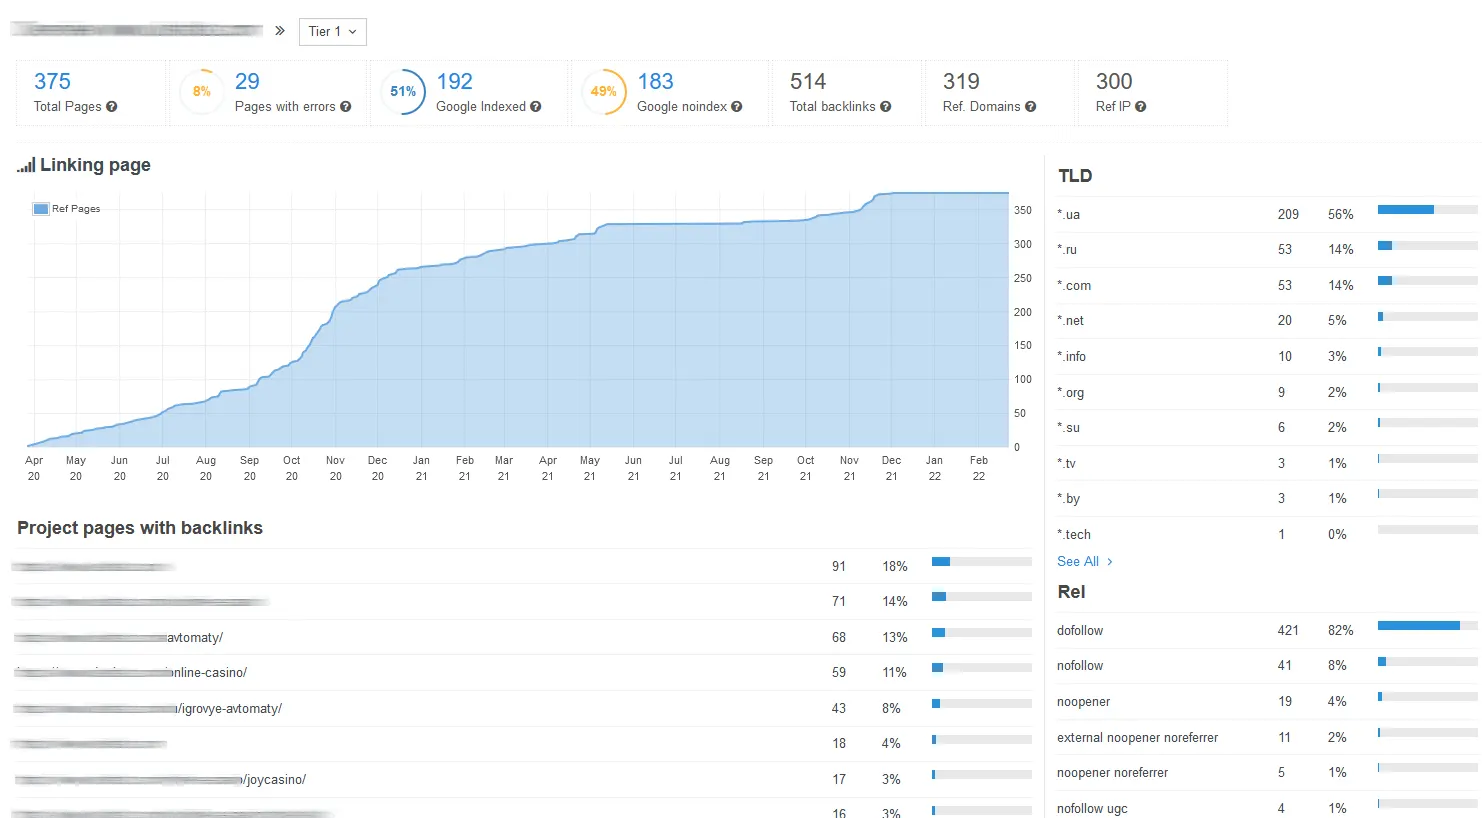
Task: Select the nofollow rel row
Action: [1267, 666]
